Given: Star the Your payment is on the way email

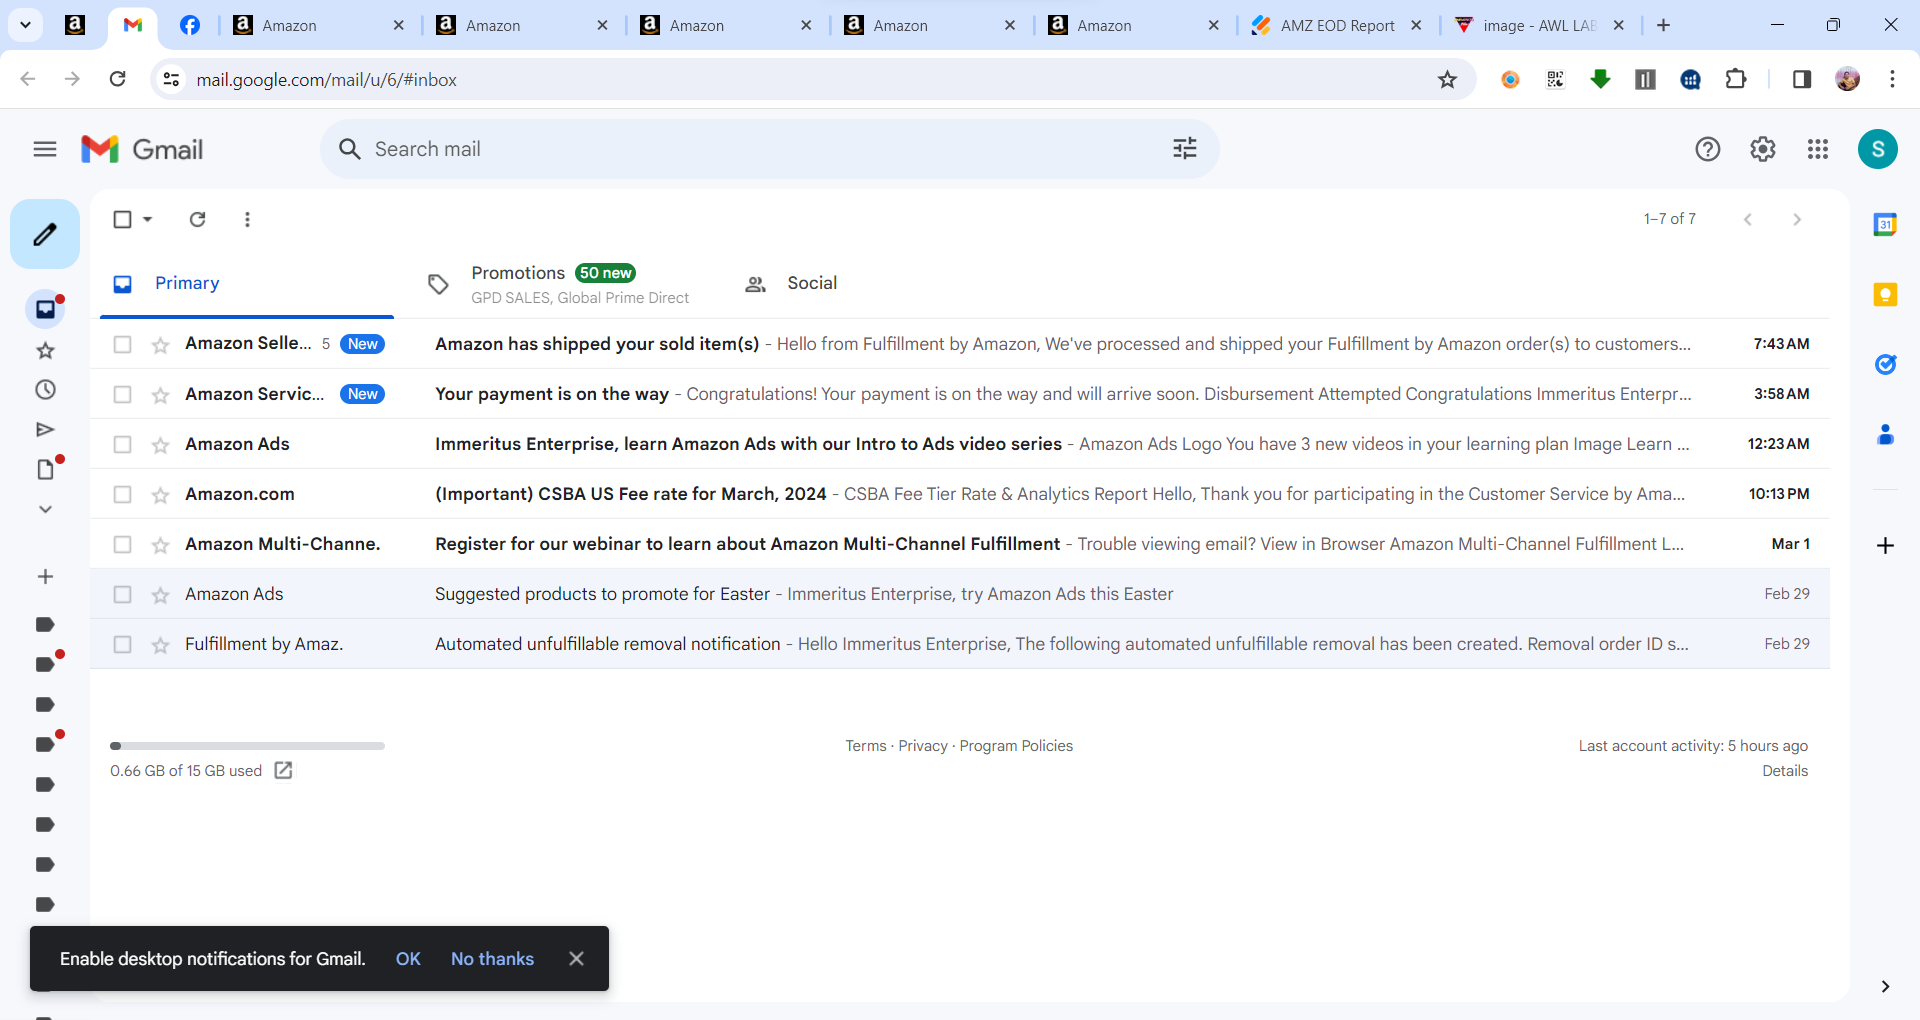Looking at the screenshot, I should [160, 394].
